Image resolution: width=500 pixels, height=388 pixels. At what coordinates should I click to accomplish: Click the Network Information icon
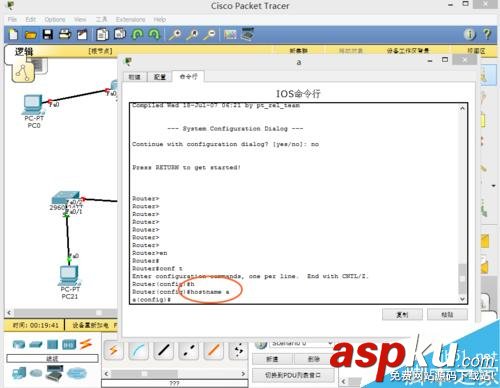pyautogui.click(x=470, y=34)
